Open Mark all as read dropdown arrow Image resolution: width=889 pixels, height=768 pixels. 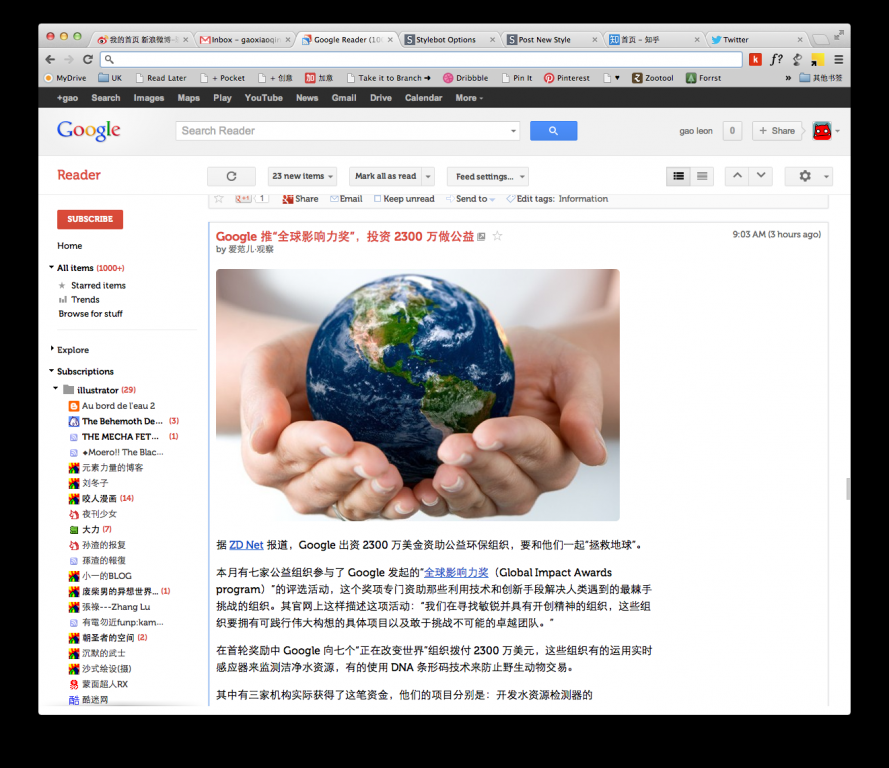click(428, 176)
